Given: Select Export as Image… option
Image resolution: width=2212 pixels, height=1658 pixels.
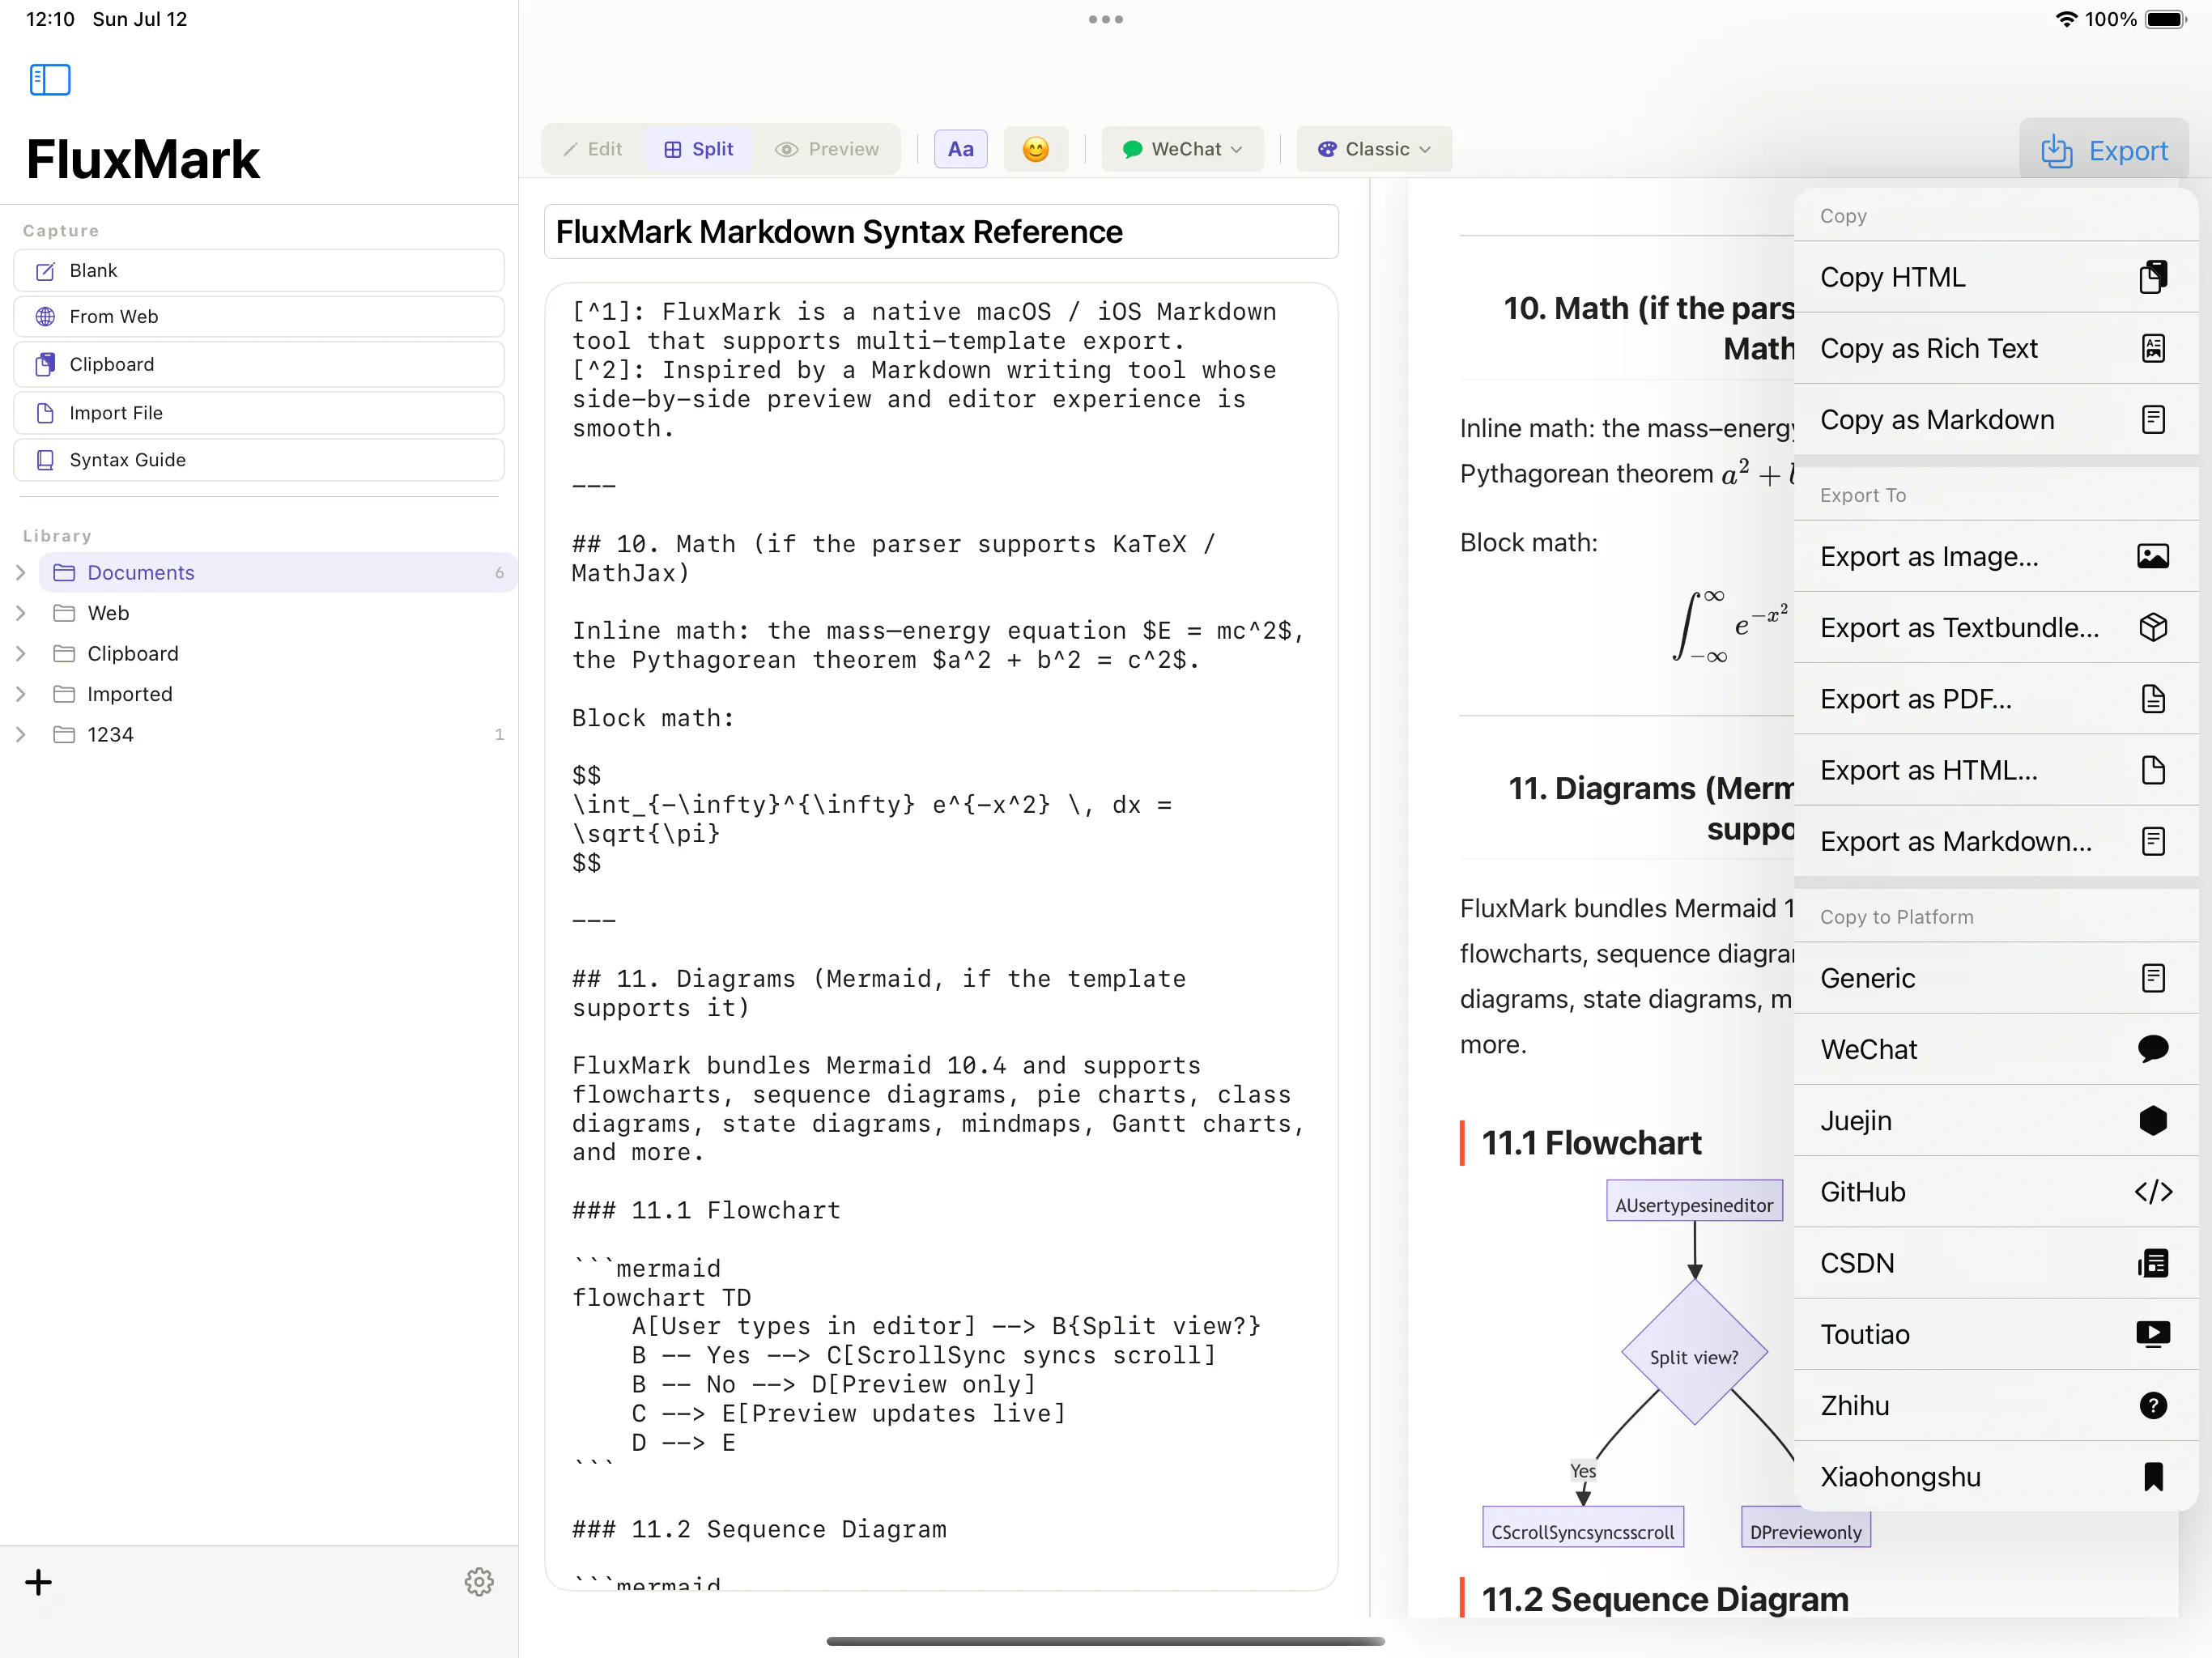Looking at the screenshot, I should (1996, 556).
